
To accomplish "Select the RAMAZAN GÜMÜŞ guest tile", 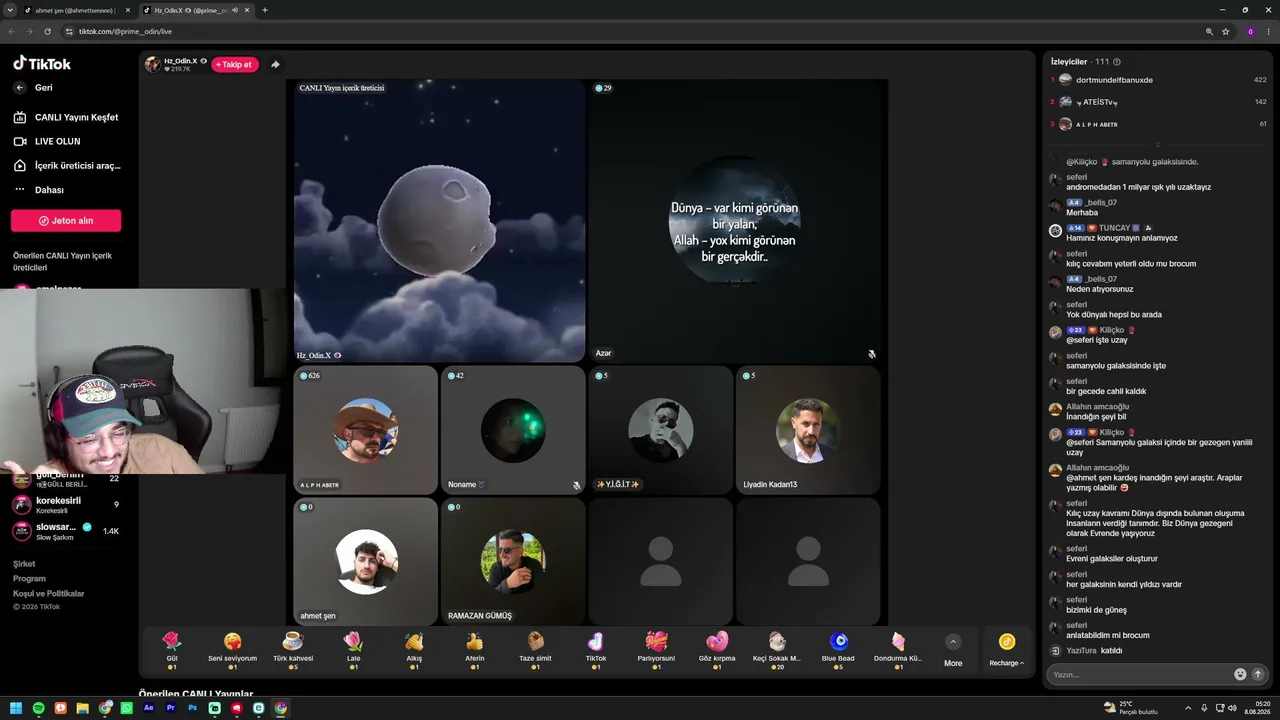I will click(513, 562).
